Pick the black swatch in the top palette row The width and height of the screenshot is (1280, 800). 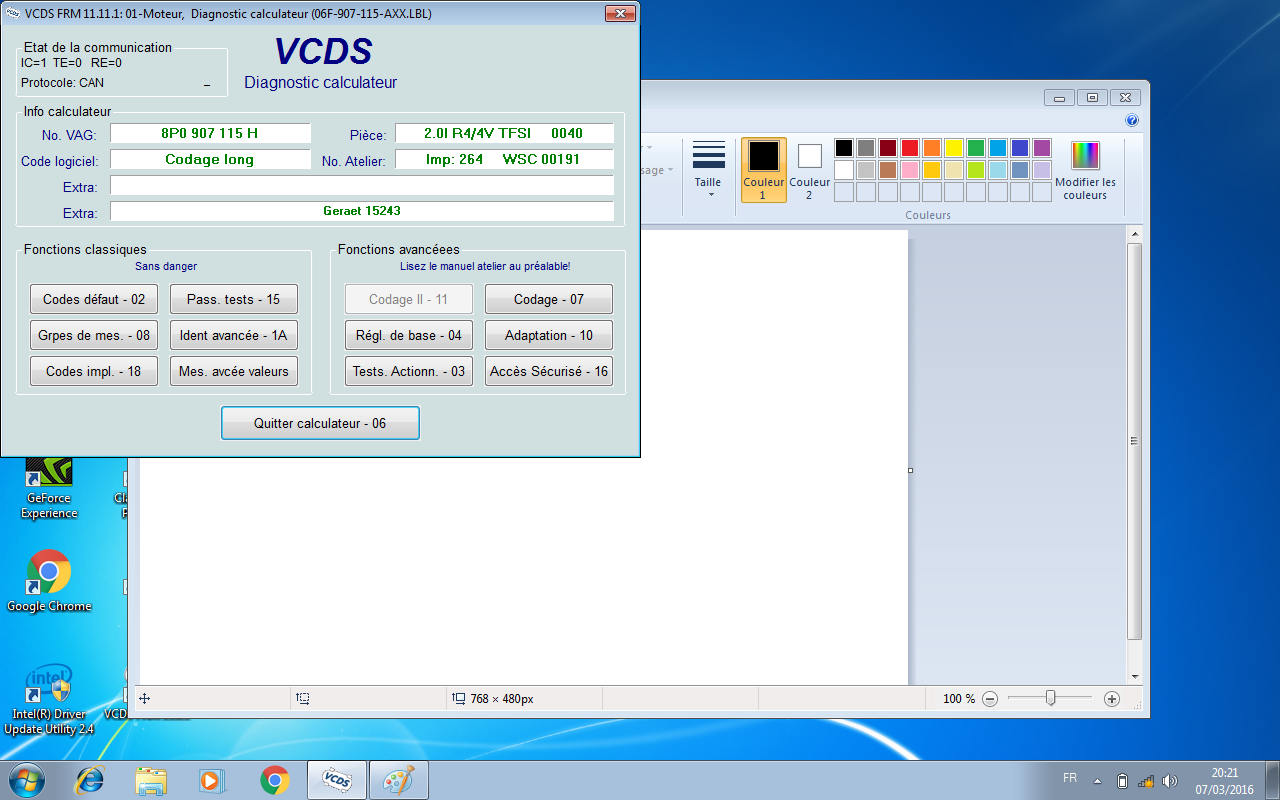click(x=844, y=148)
